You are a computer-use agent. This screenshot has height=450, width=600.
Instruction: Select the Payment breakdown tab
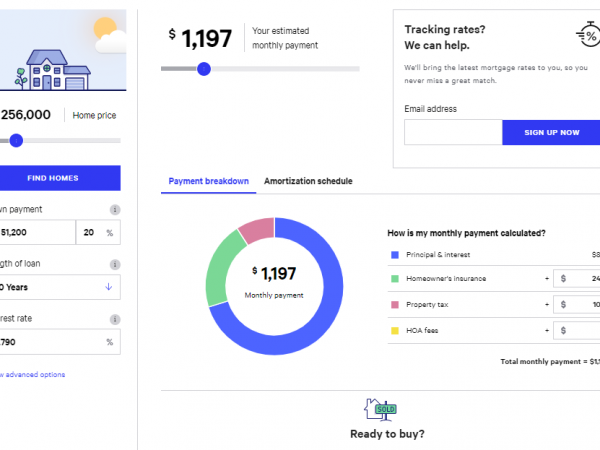(x=208, y=181)
